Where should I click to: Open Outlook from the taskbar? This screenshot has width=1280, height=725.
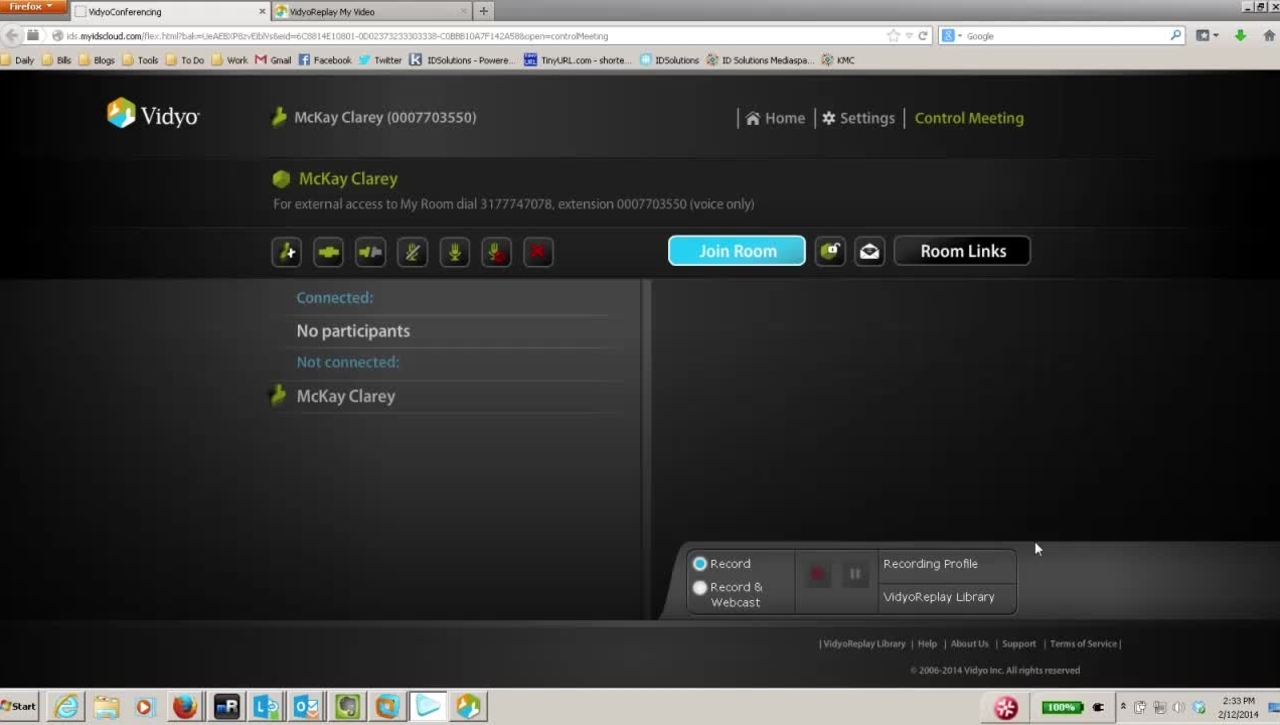tap(306, 707)
